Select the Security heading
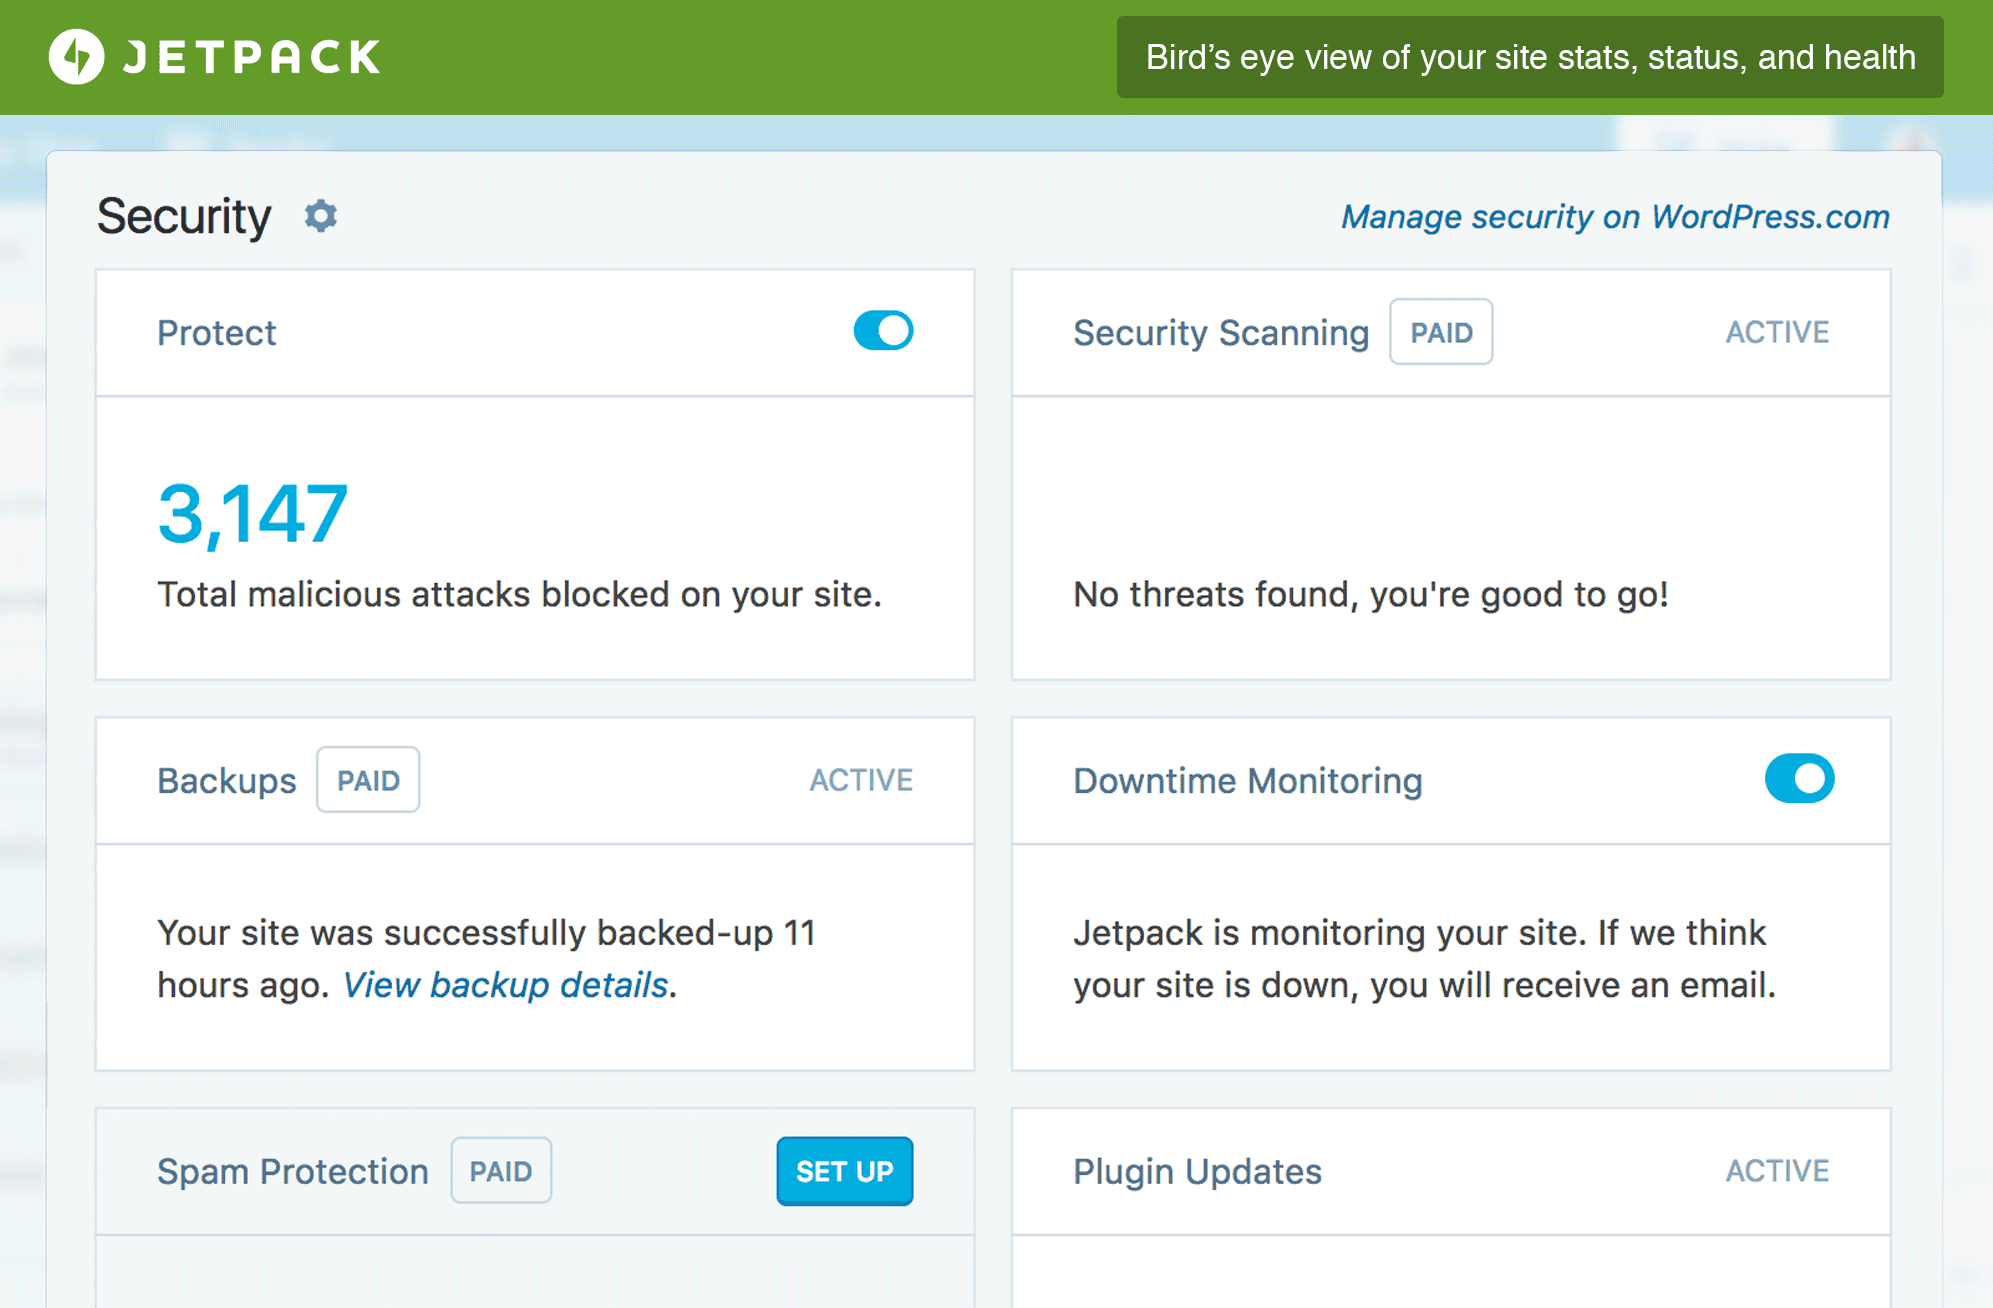 coord(183,215)
